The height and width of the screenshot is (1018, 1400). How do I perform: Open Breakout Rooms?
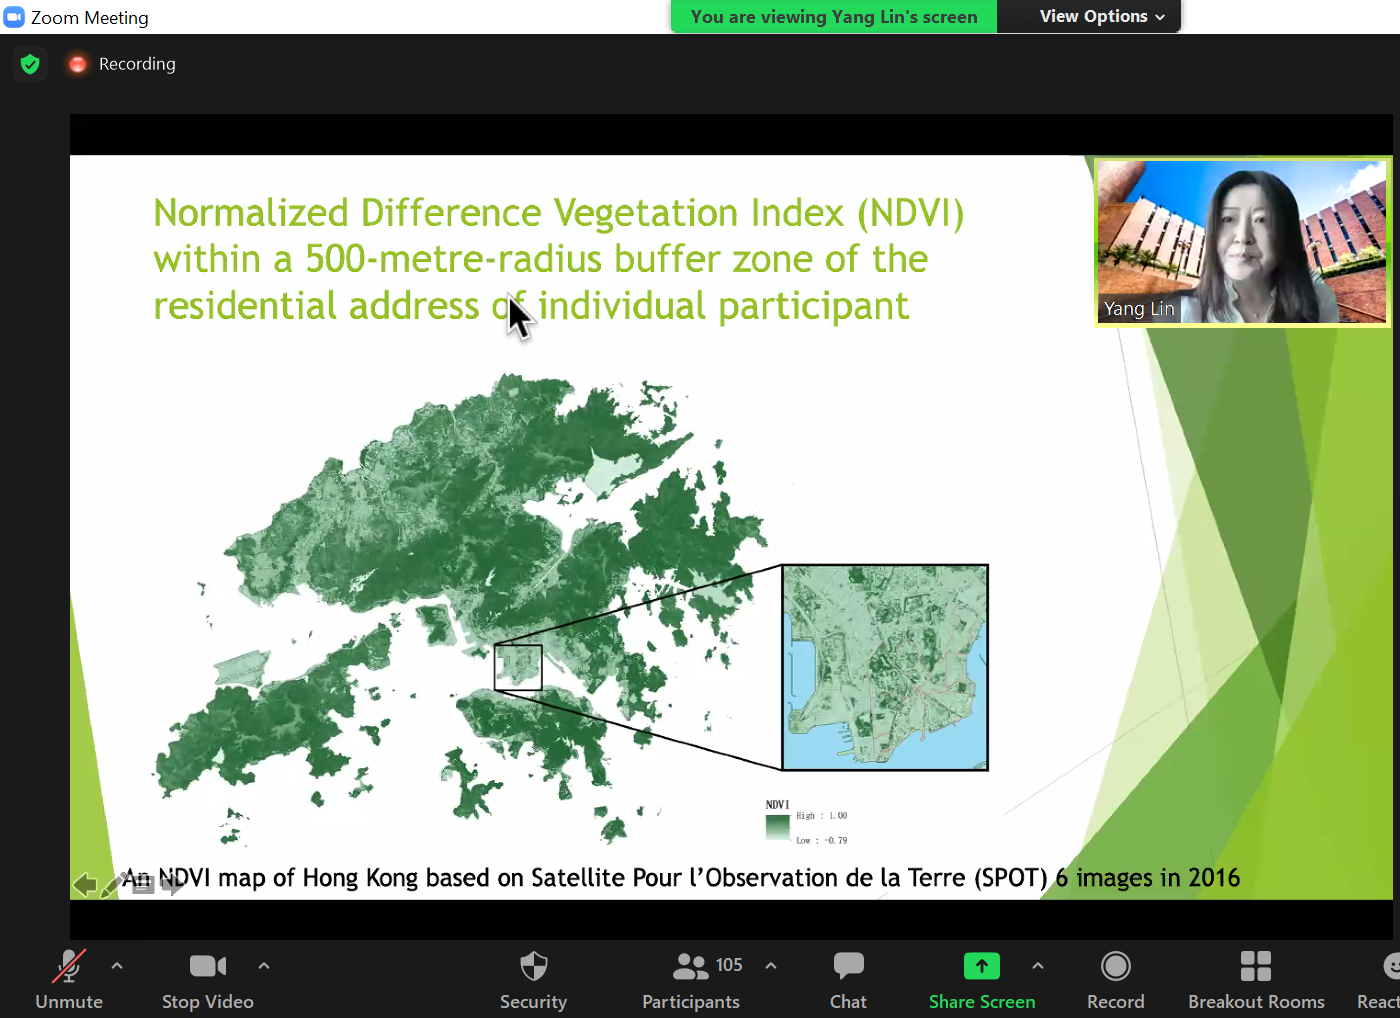pyautogui.click(x=1256, y=979)
